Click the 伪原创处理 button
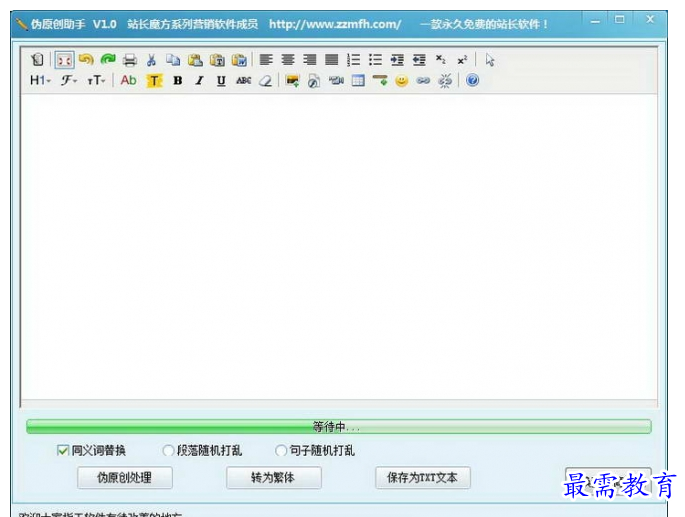The width and height of the screenshot is (685, 517). click(125, 477)
